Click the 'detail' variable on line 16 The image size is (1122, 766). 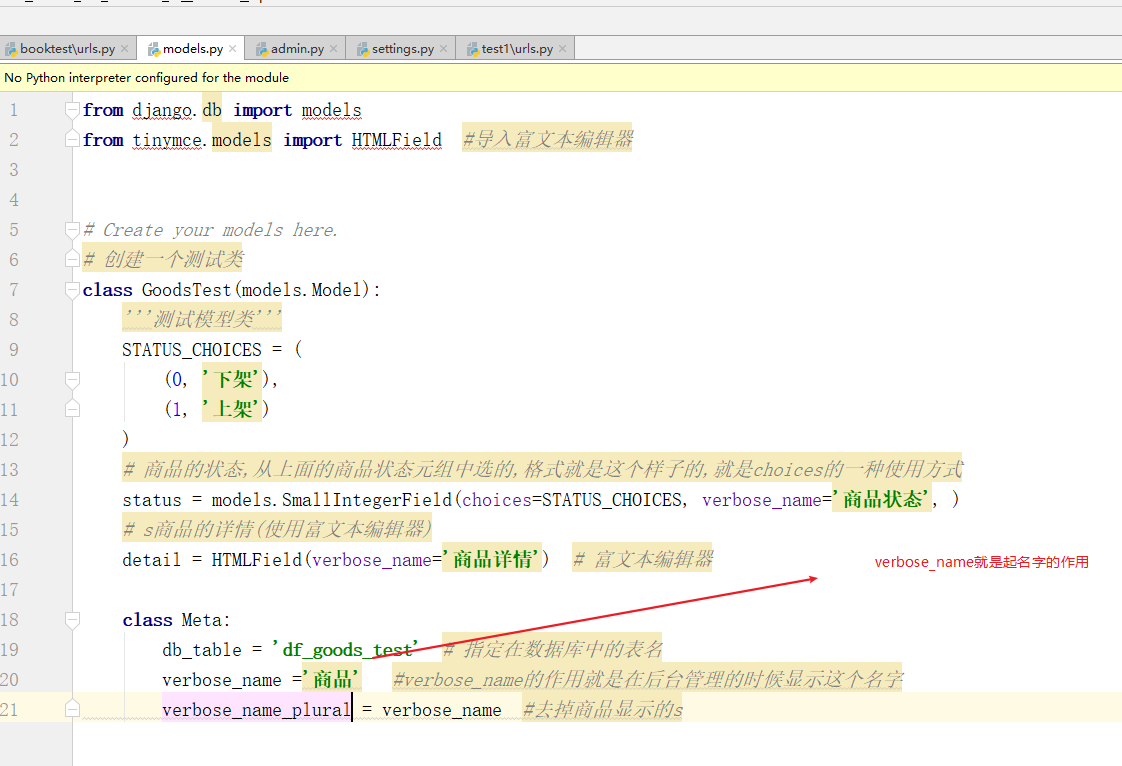151,560
